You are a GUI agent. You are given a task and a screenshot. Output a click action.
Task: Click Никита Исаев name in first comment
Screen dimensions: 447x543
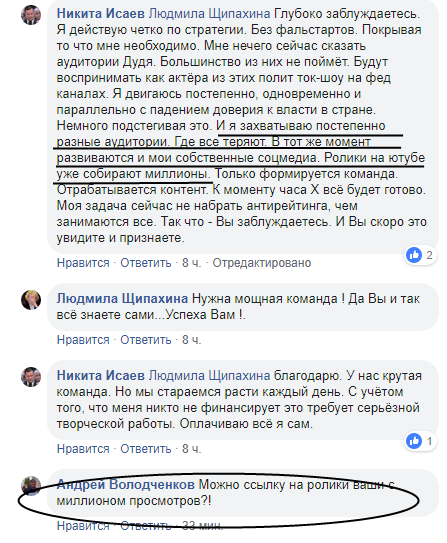[x=101, y=14]
